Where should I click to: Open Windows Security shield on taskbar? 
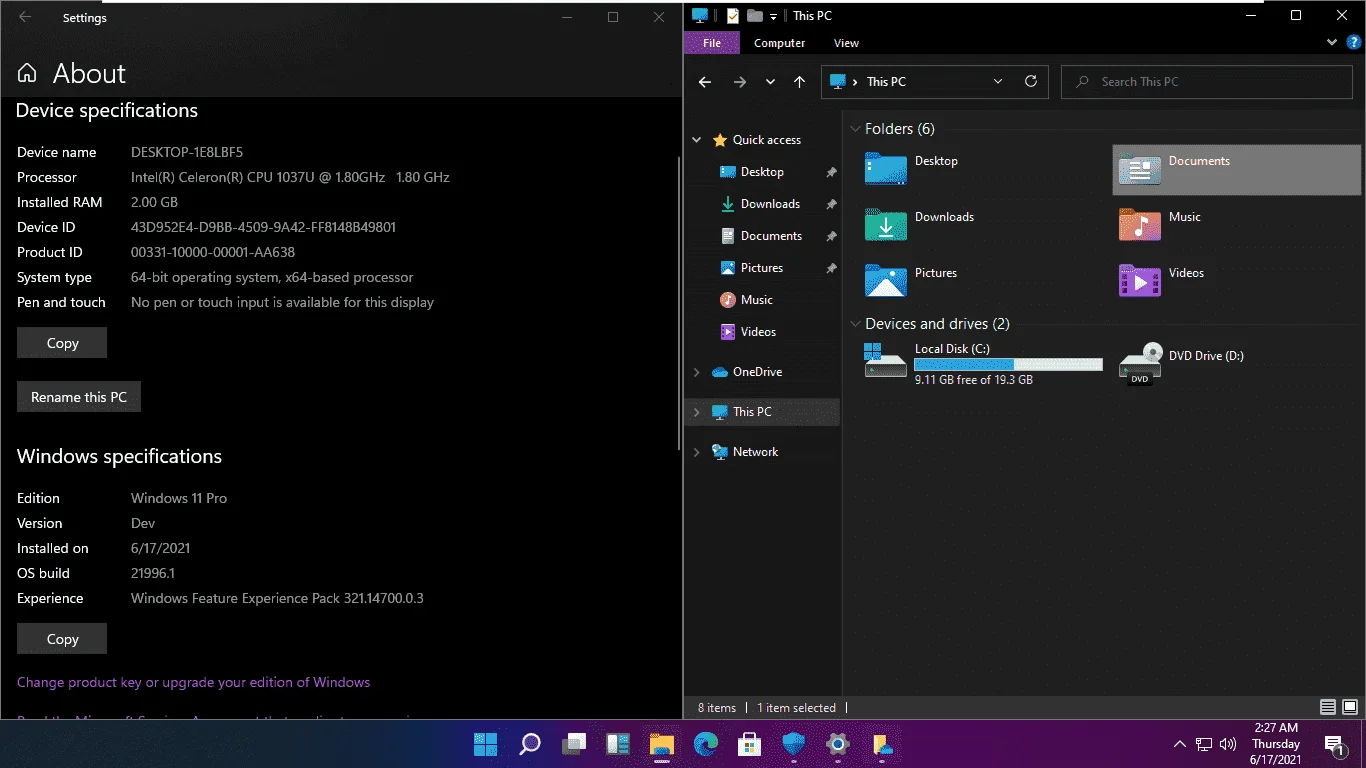[794, 744]
